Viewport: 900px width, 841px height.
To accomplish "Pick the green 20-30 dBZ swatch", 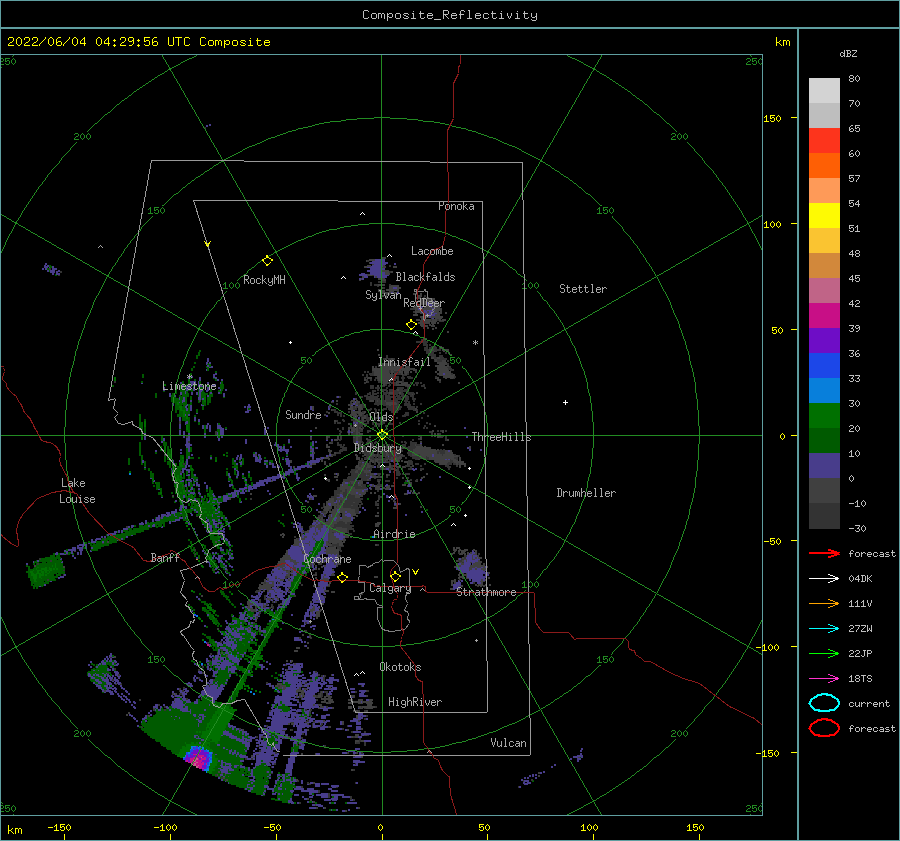I will 824,415.
